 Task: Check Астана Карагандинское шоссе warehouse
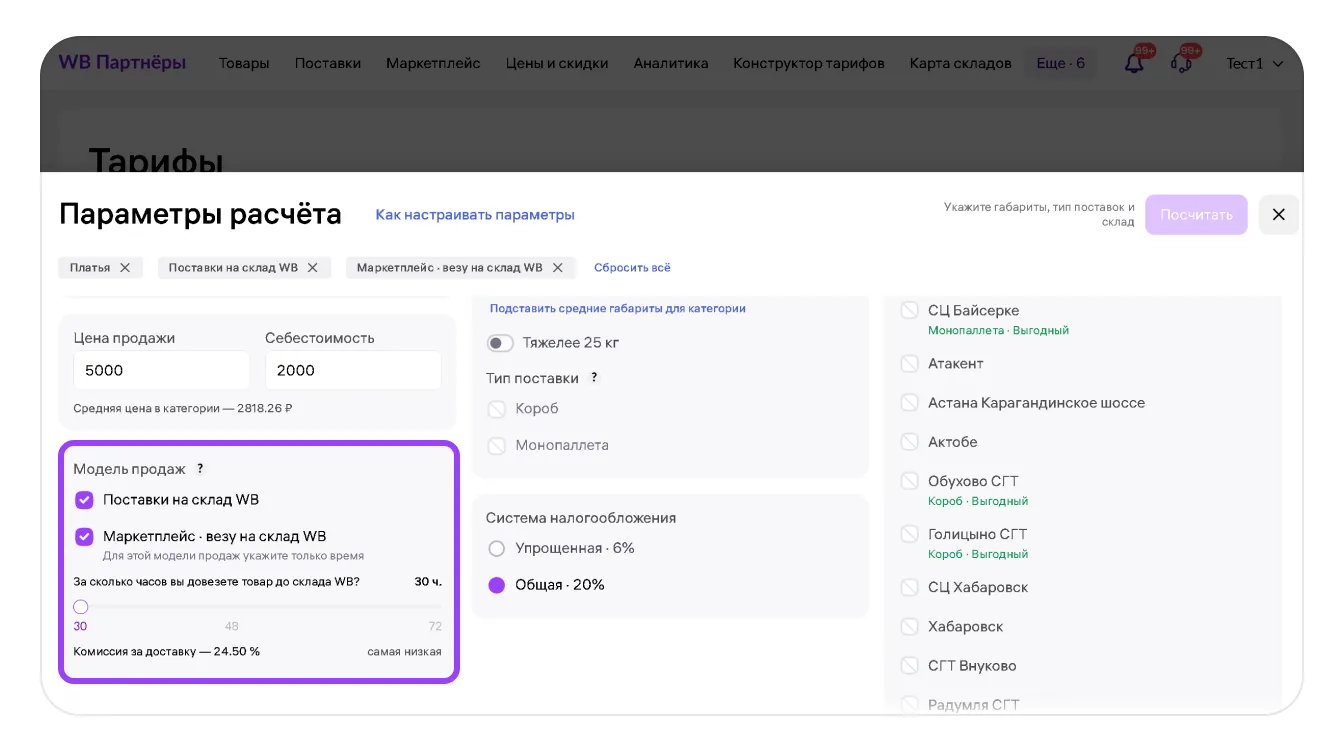[x=909, y=402]
